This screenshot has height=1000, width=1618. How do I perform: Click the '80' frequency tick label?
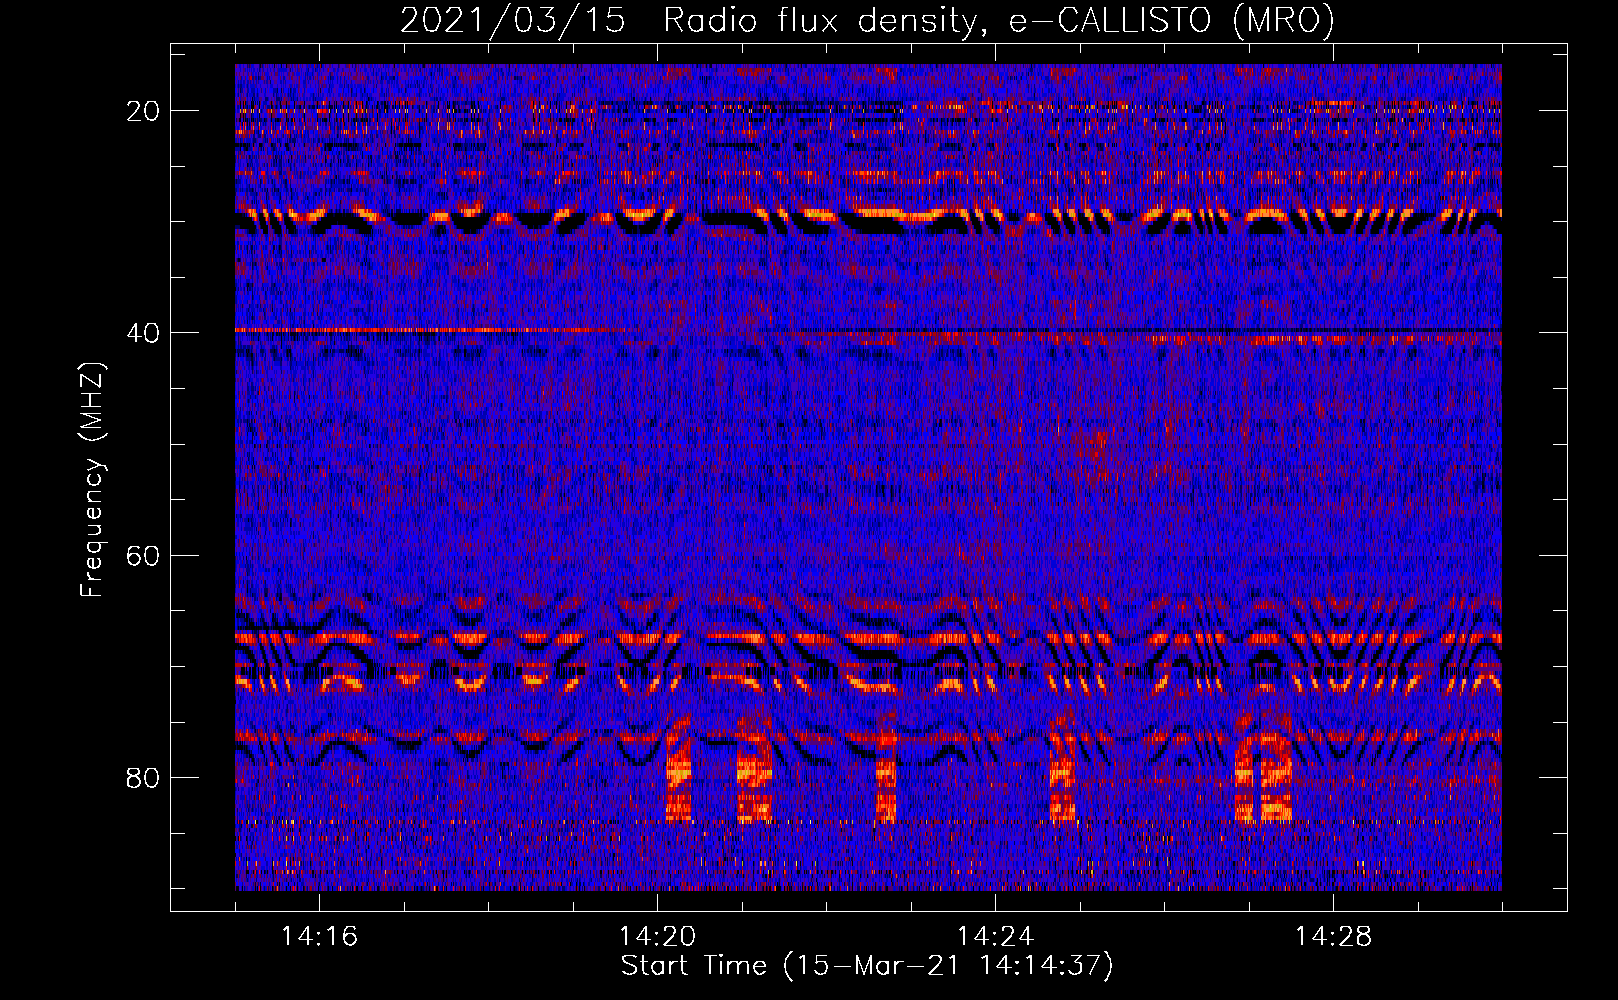(143, 778)
